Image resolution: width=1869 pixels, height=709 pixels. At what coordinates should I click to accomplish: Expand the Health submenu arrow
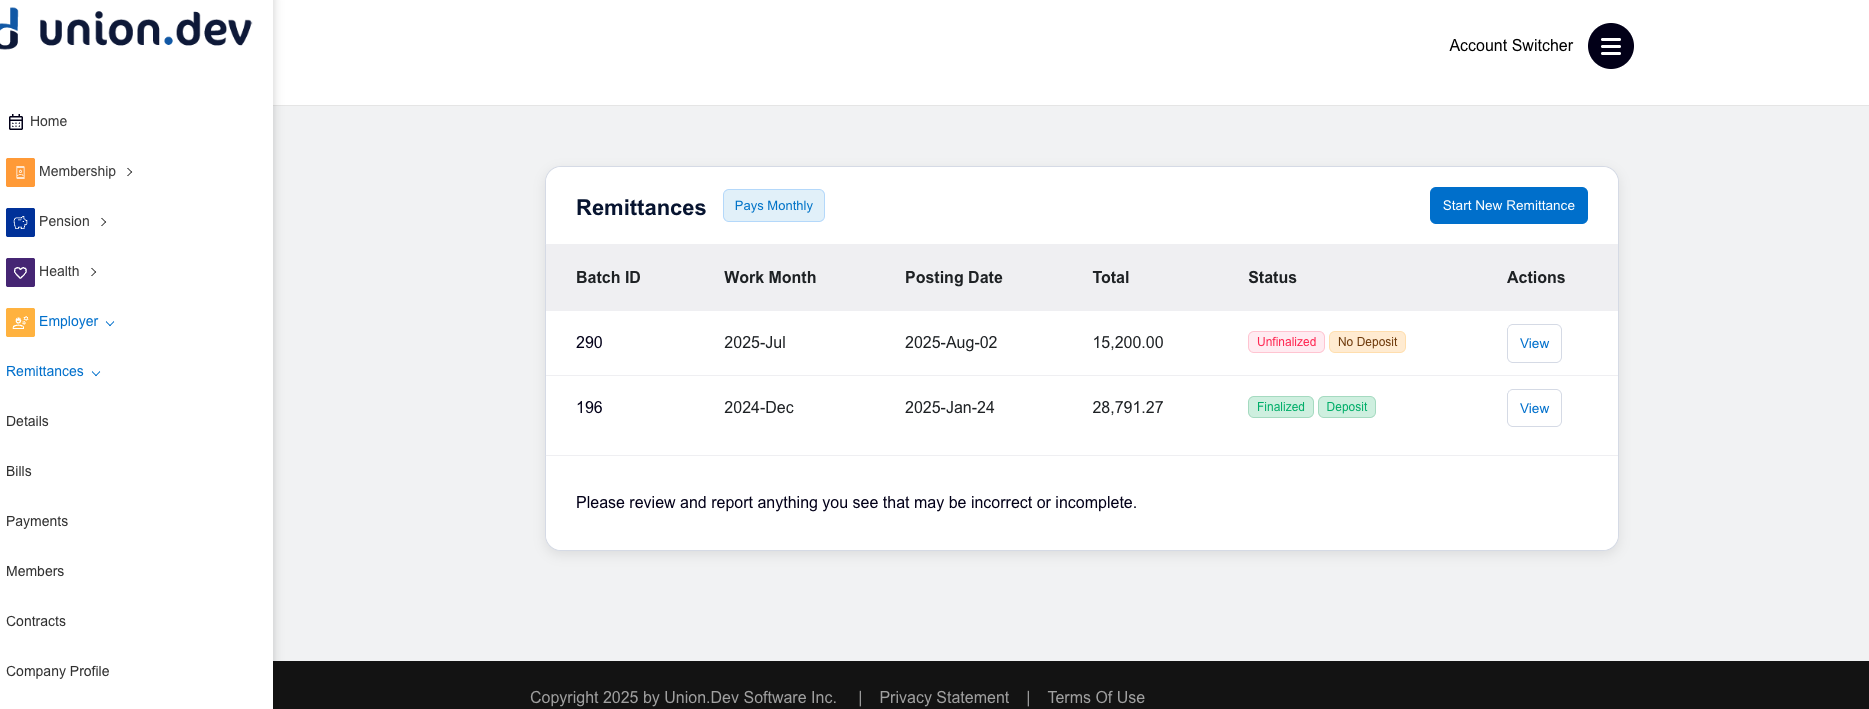tap(94, 272)
